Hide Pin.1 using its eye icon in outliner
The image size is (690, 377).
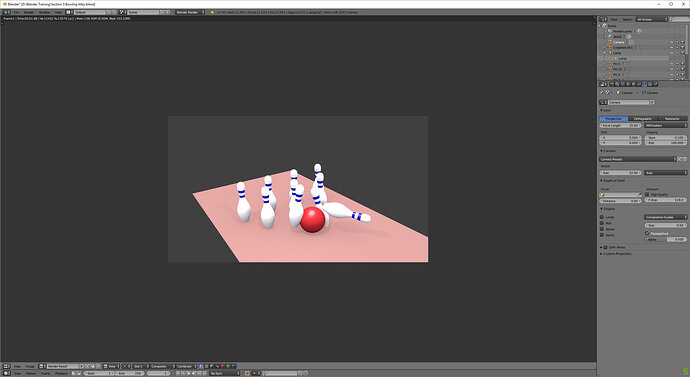[672, 64]
